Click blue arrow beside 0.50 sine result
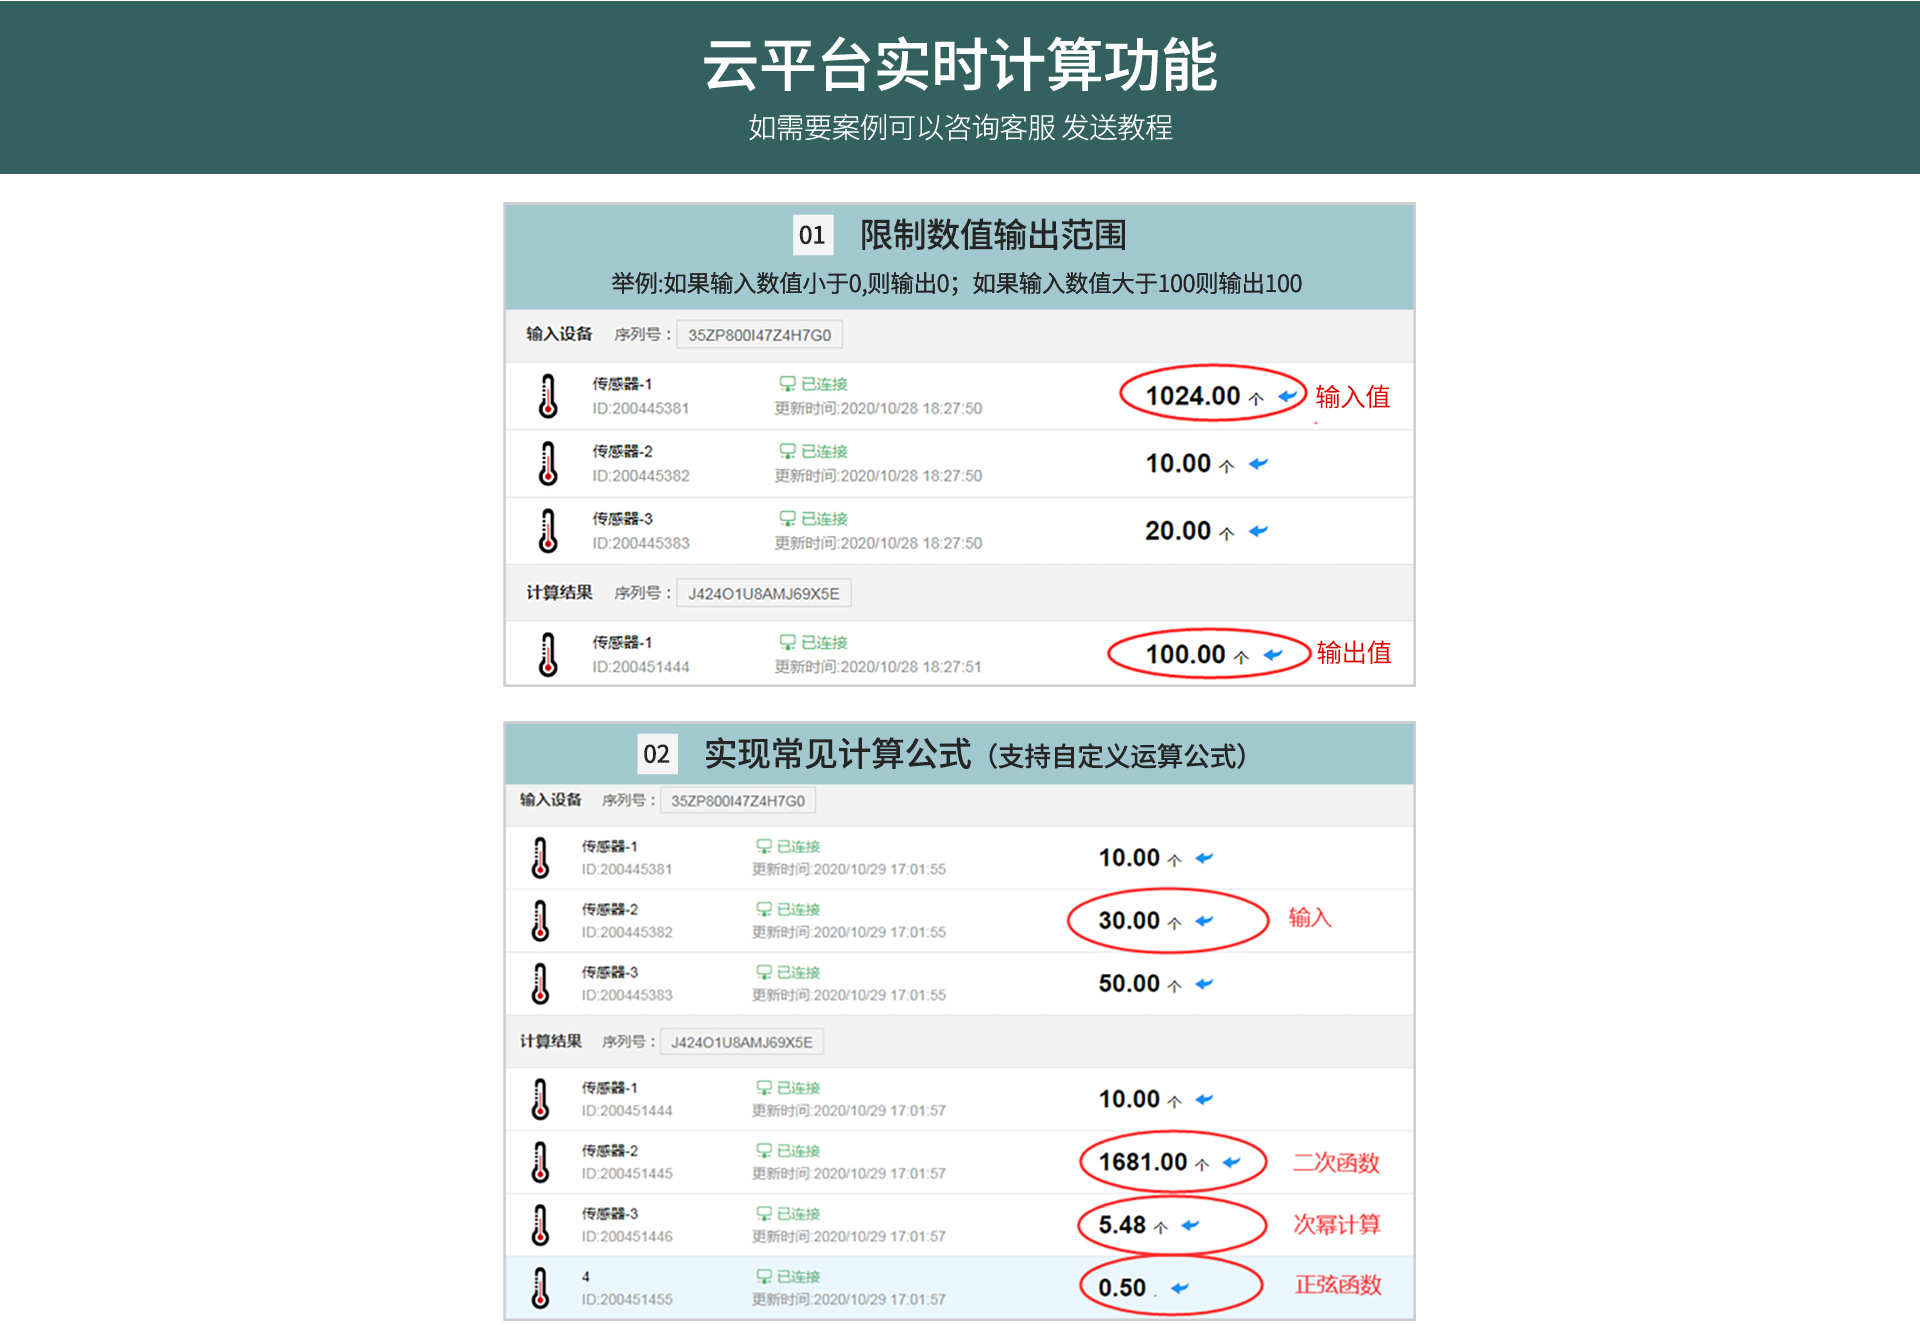Viewport: 1920px width, 1325px height. 1180,1288
